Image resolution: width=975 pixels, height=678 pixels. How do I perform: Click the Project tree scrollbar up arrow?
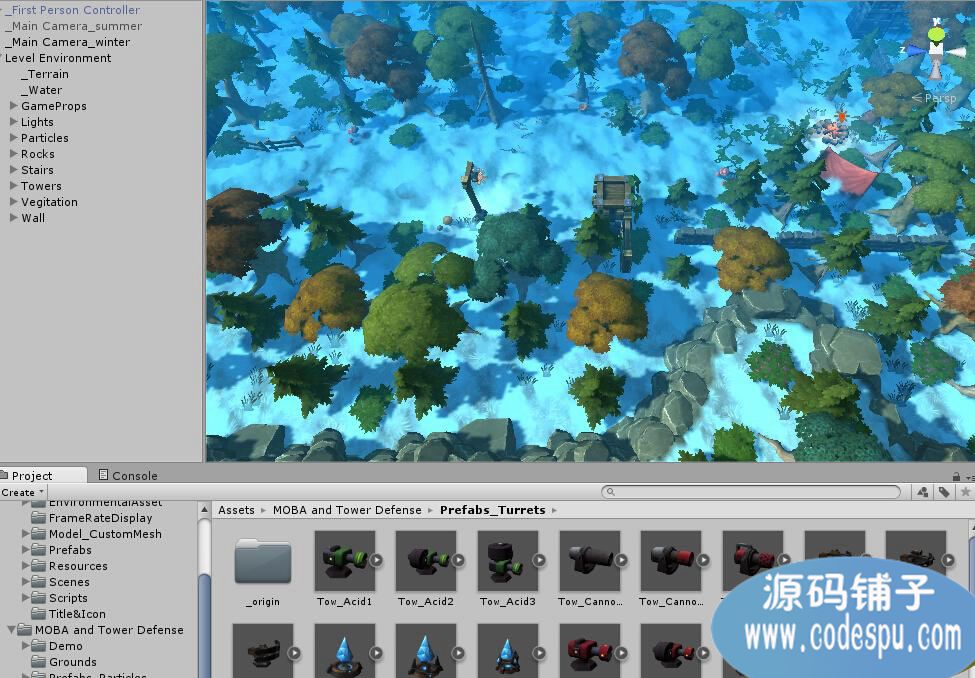pos(204,510)
